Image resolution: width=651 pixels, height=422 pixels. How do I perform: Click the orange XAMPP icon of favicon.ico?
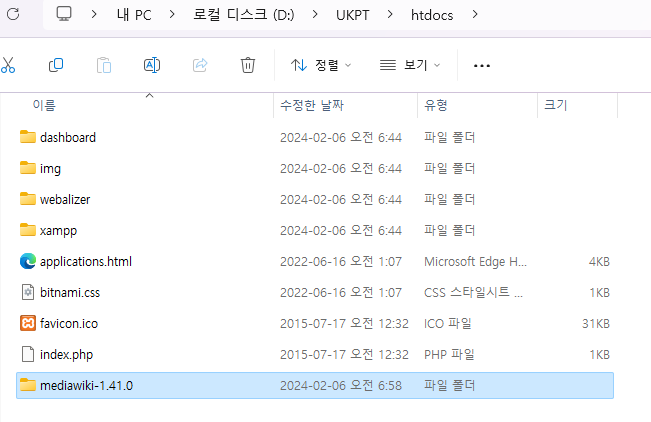coord(28,323)
